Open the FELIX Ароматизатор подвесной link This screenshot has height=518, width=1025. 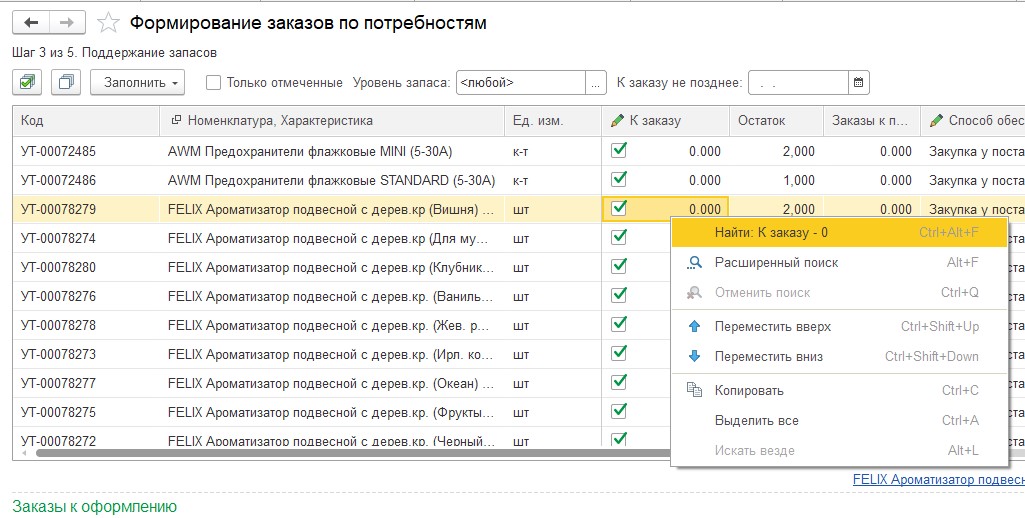(937, 480)
